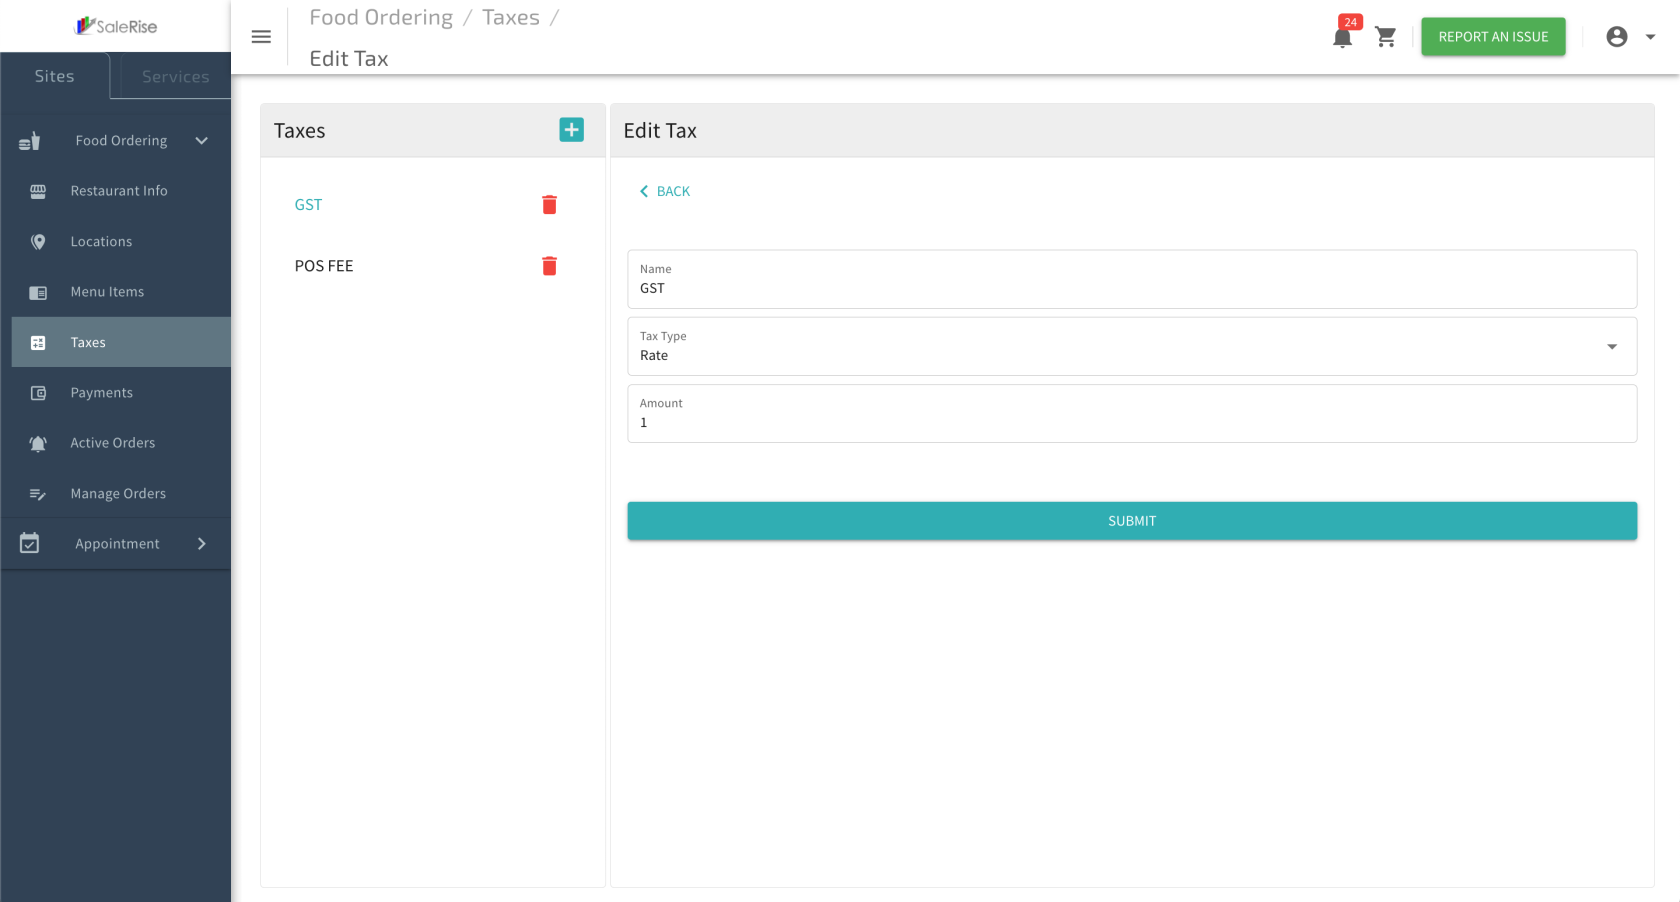
Task: Click the Report an Issue button
Action: tap(1492, 37)
